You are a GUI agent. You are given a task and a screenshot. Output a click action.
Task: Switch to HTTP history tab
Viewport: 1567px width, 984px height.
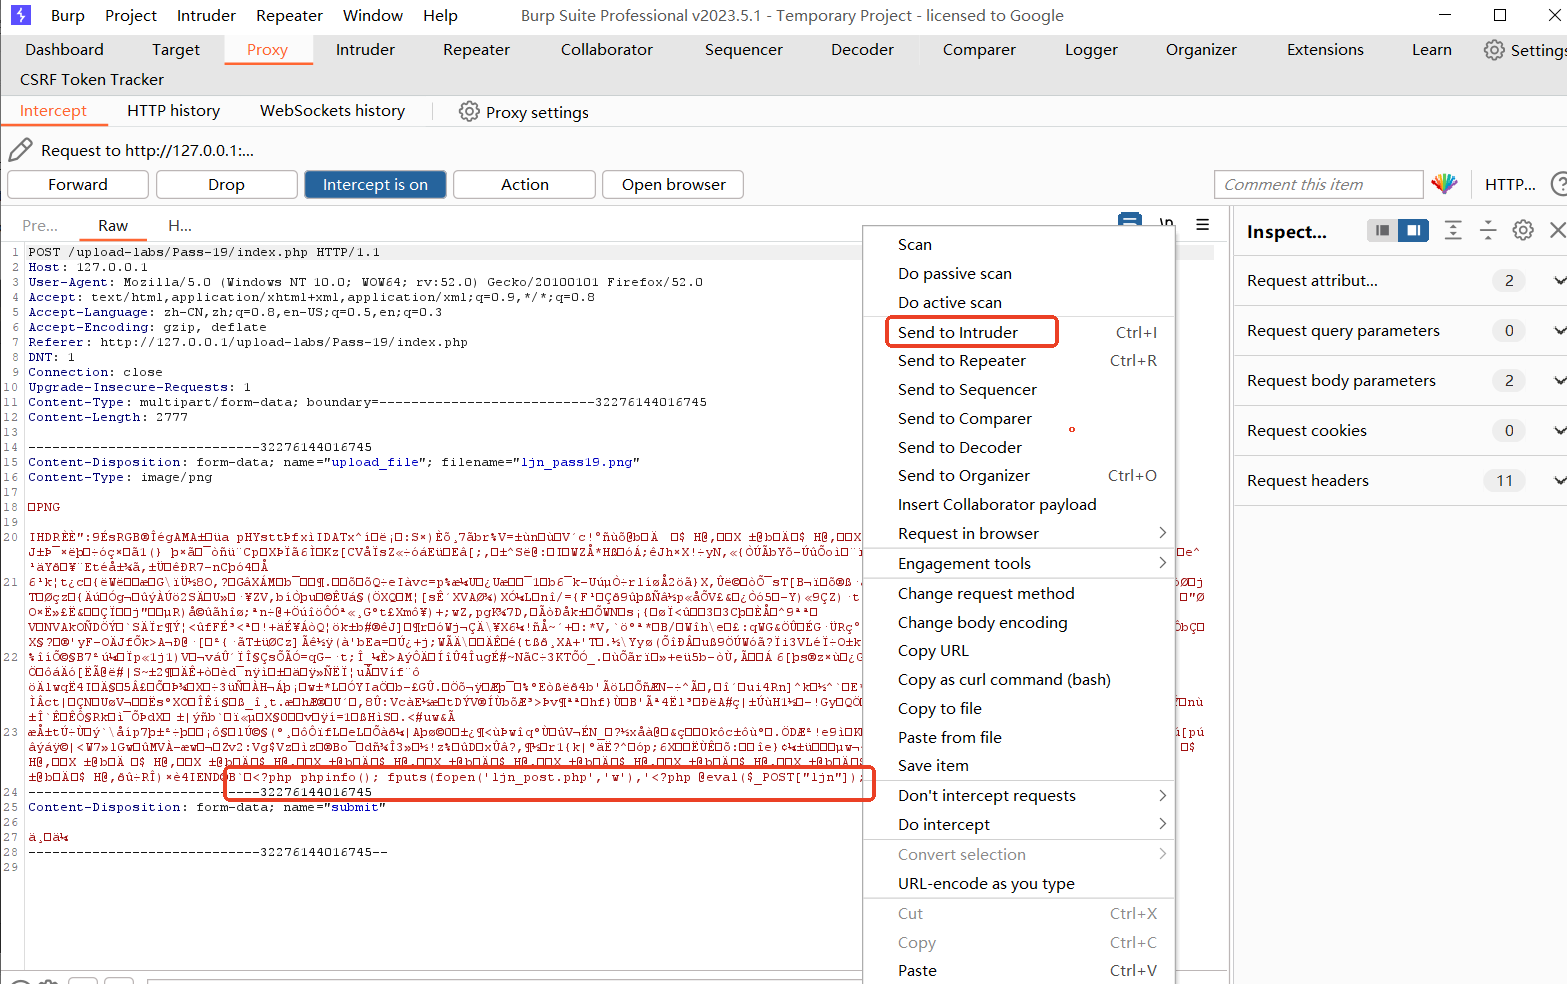tap(173, 110)
